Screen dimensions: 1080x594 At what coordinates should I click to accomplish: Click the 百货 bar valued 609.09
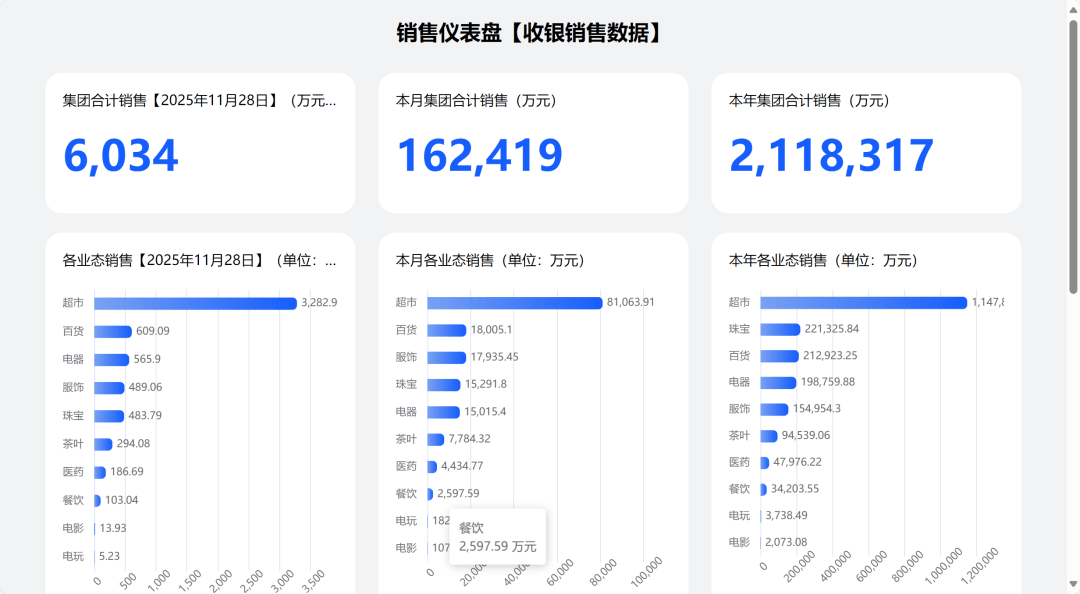[x=113, y=331]
